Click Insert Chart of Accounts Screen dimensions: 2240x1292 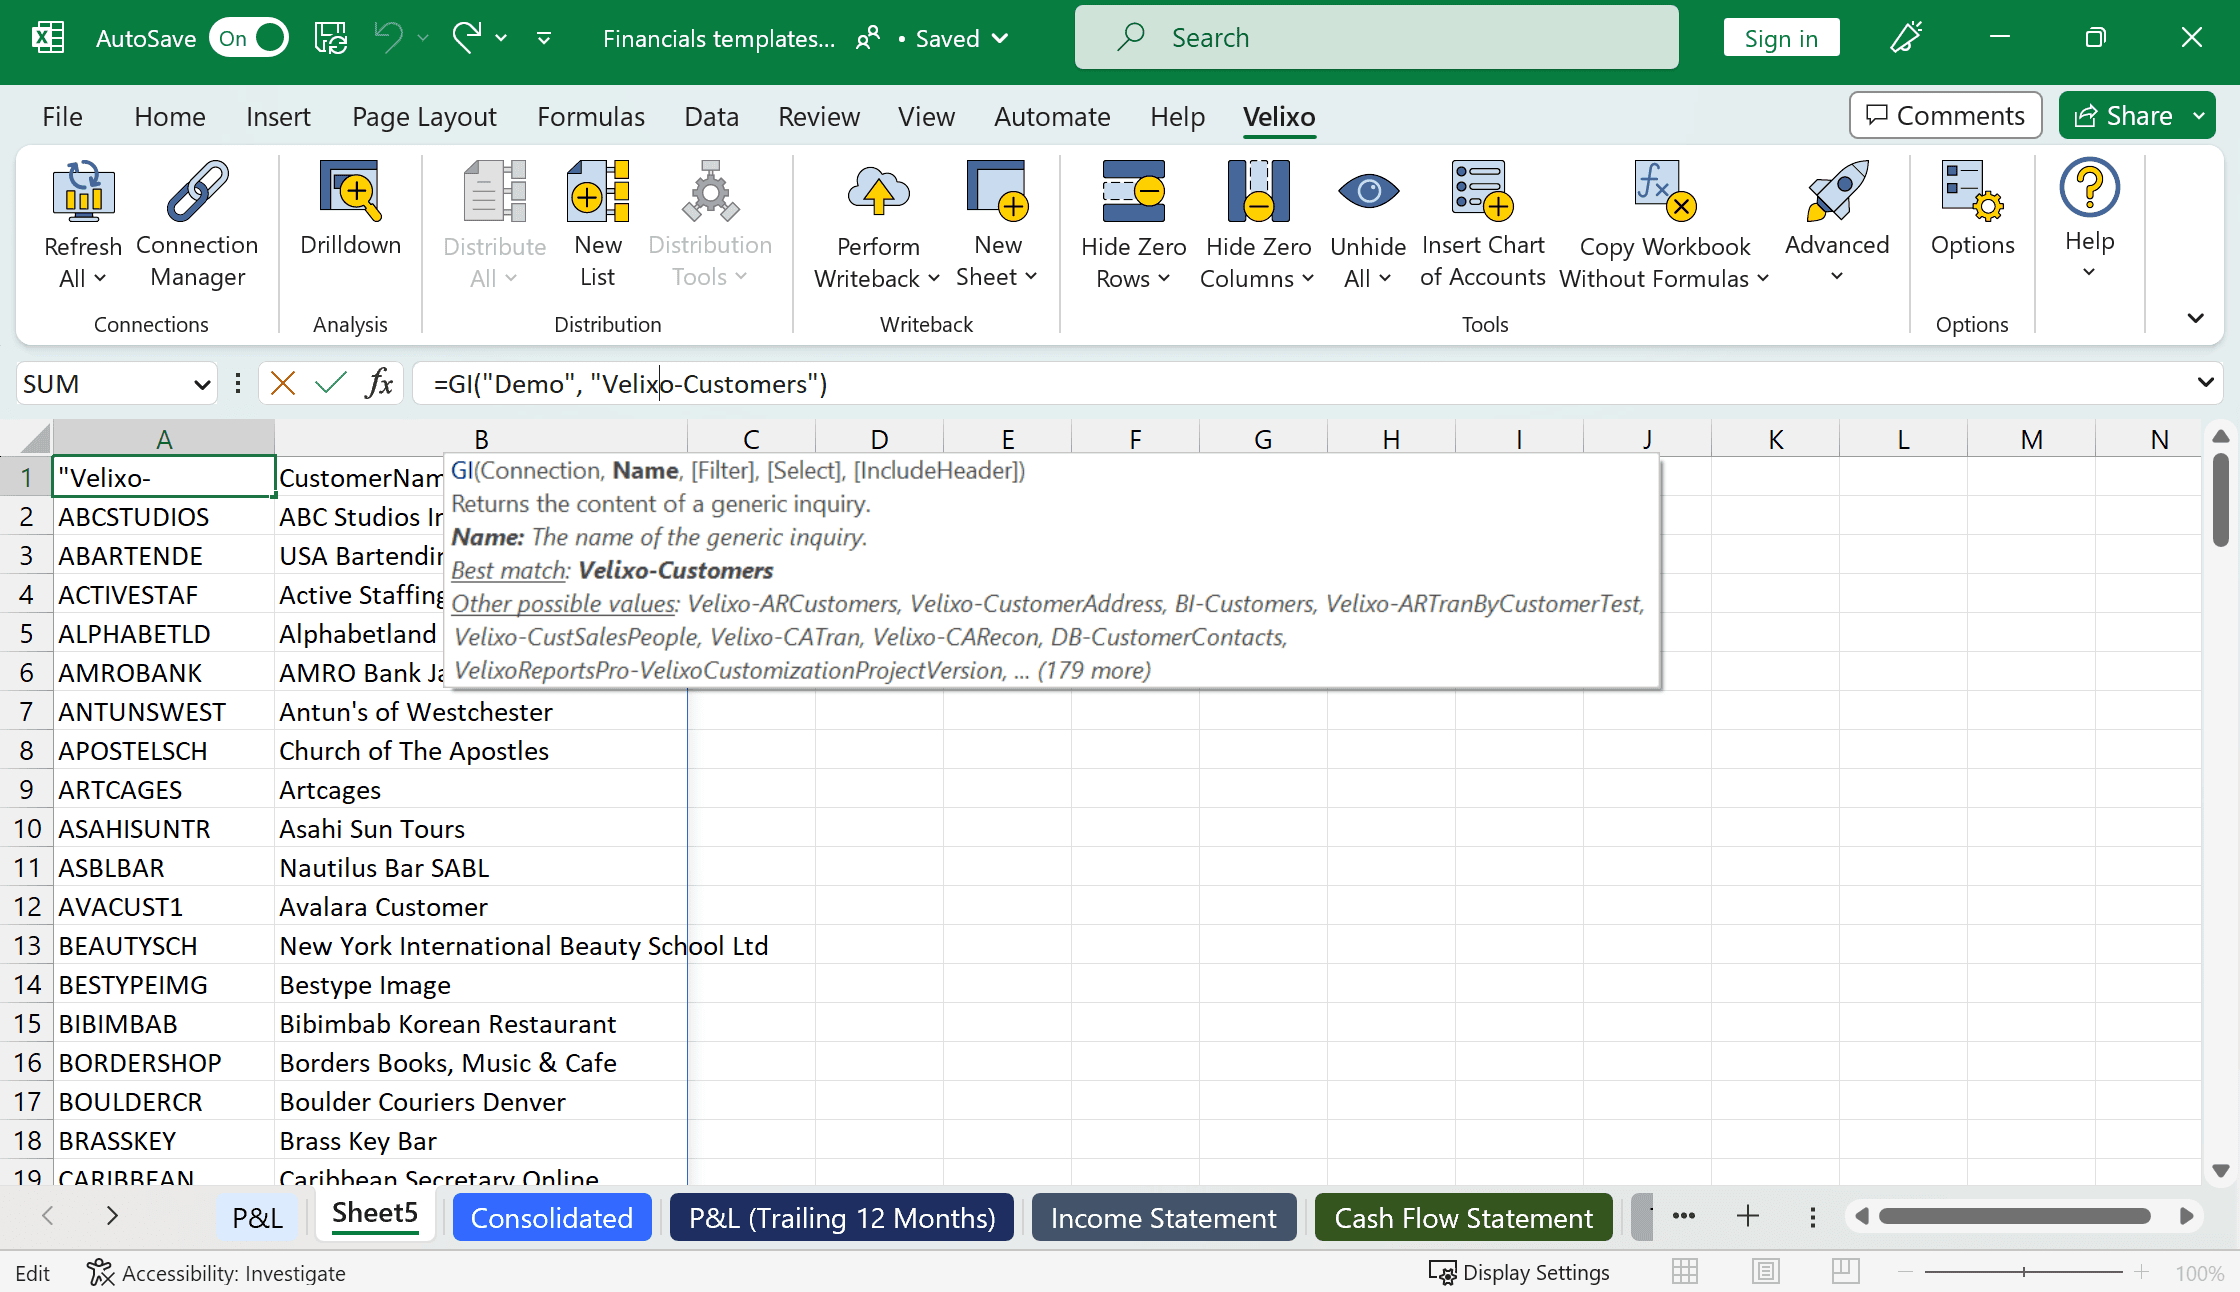point(1483,226)
